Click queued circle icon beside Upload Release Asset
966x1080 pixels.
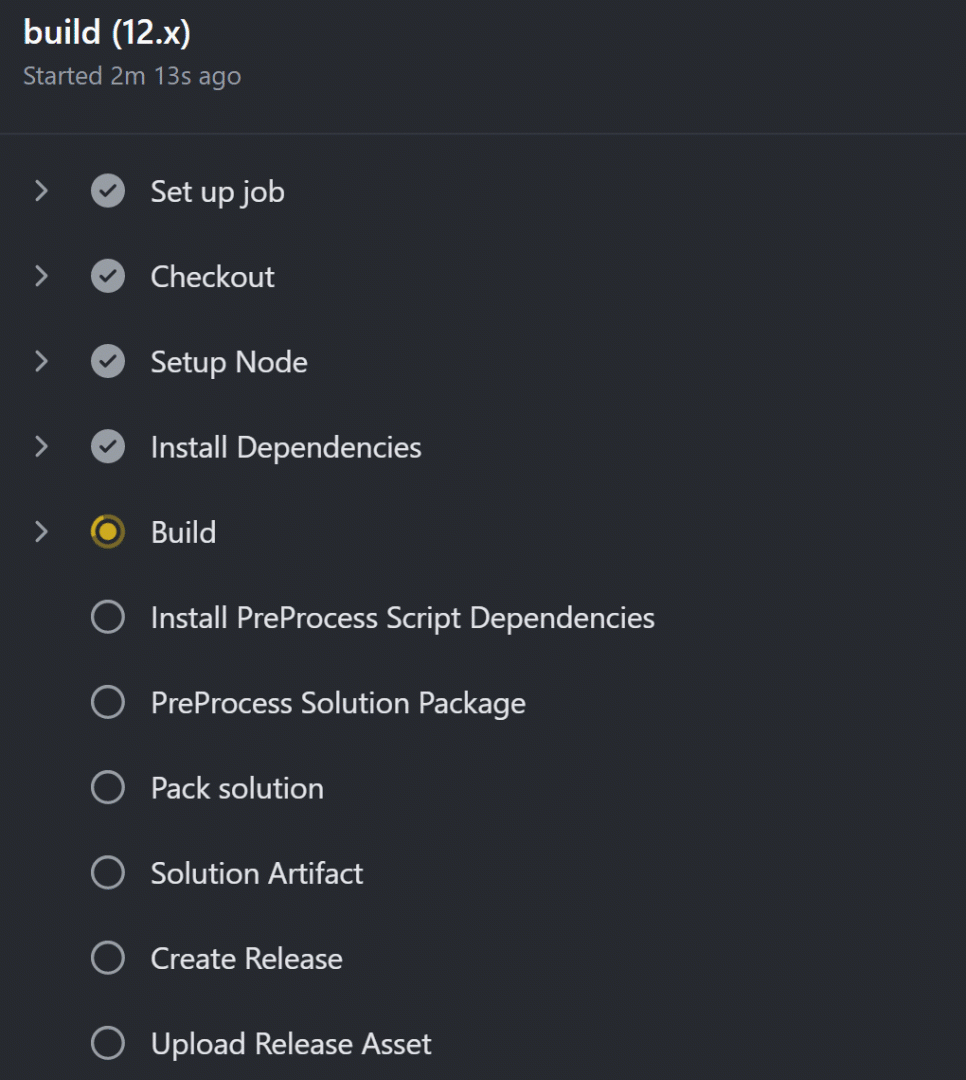coord(108,1043)
